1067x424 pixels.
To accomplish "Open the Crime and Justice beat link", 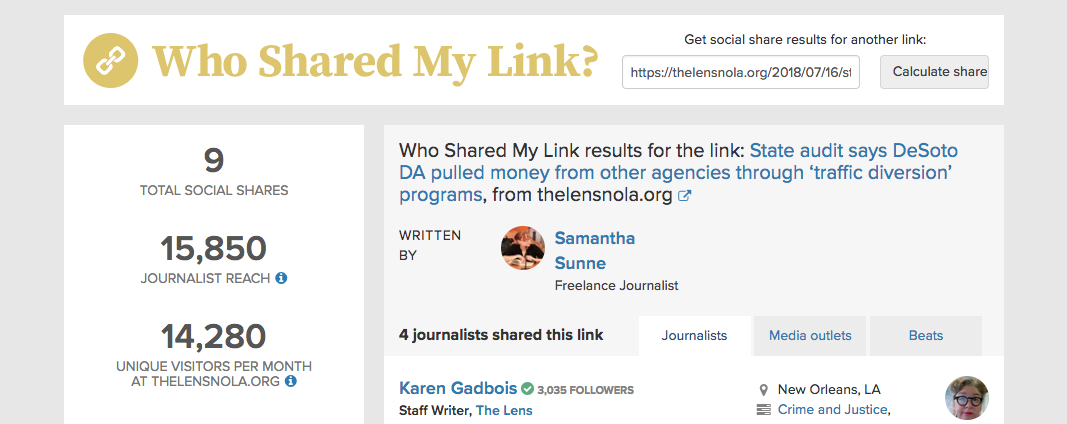I will 834,410.
